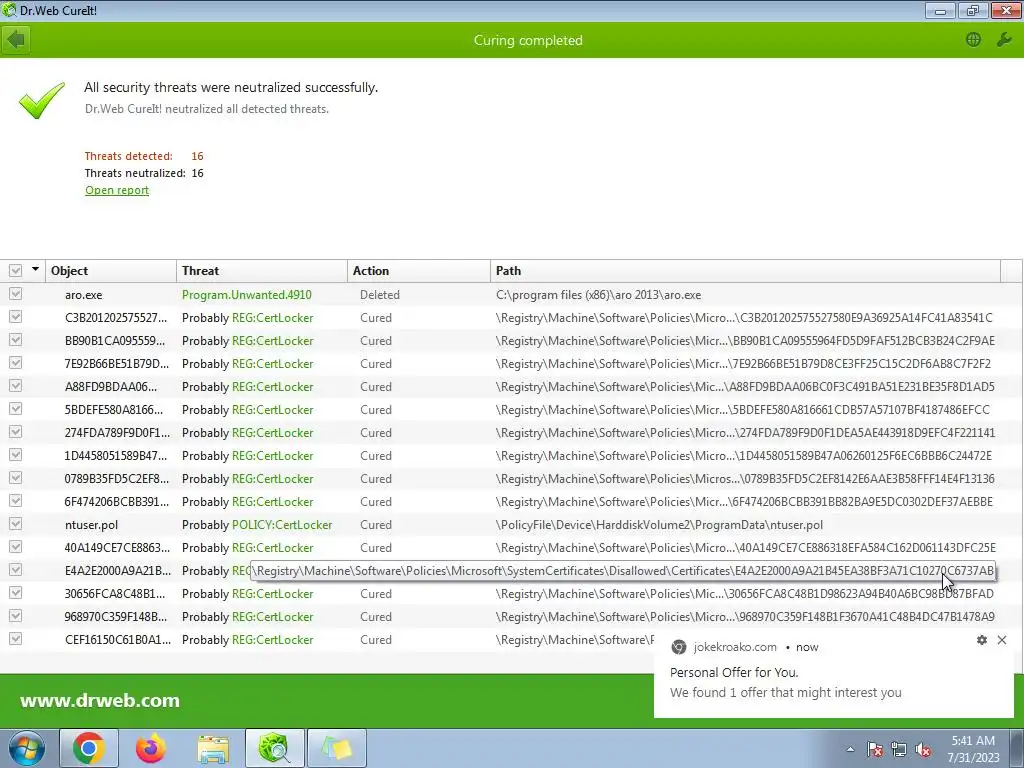Switch to Dr.Web CureIt! taskbar button
Image resolution: width=1024 pixels, height=768 pixels.
(x=274, y=748)
